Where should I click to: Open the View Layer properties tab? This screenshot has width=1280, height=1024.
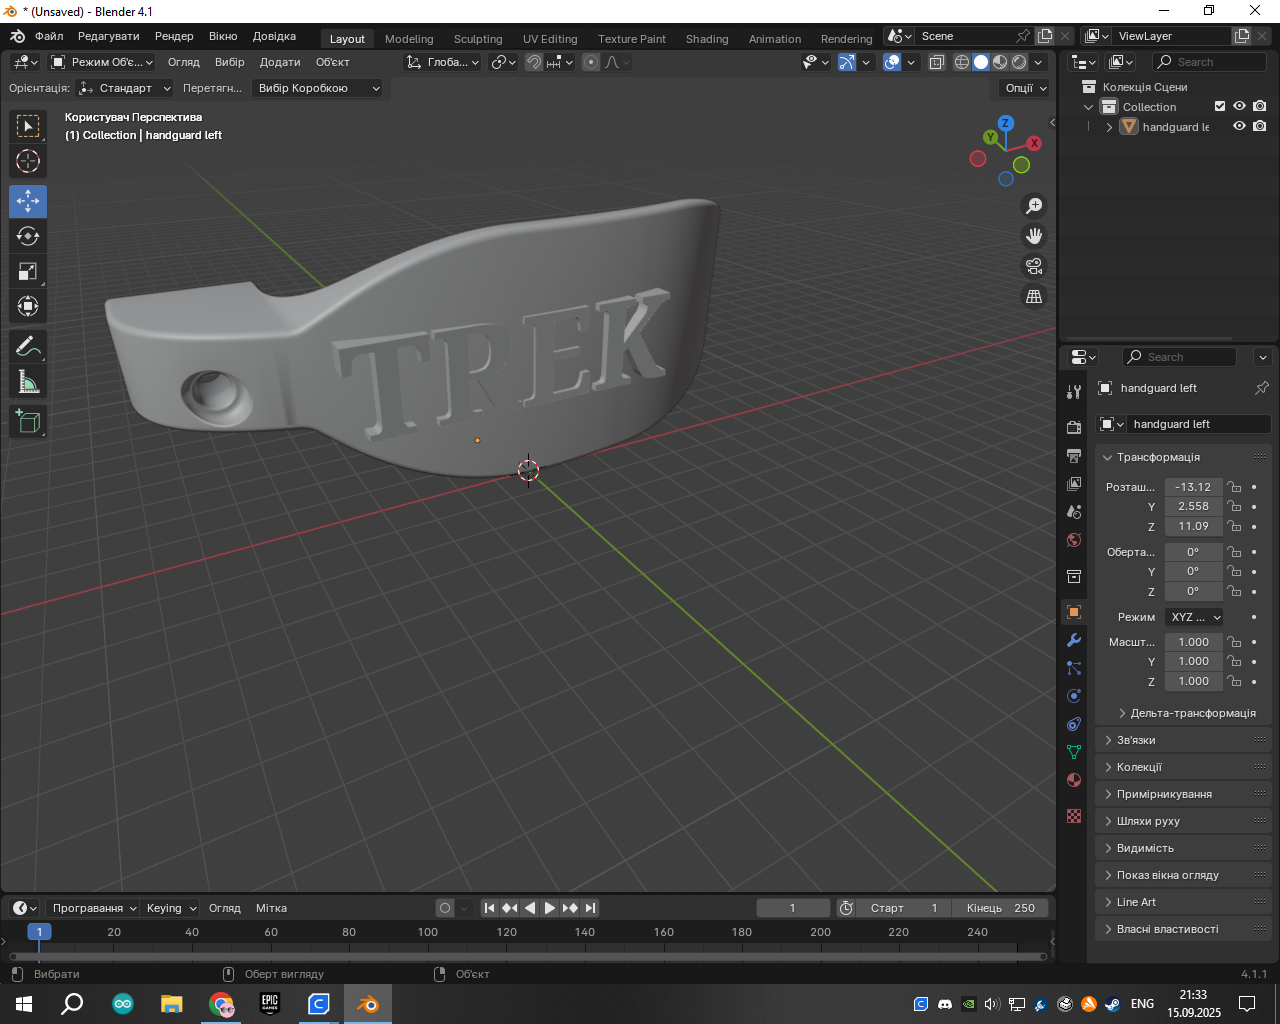click(x=1074, y=484)
